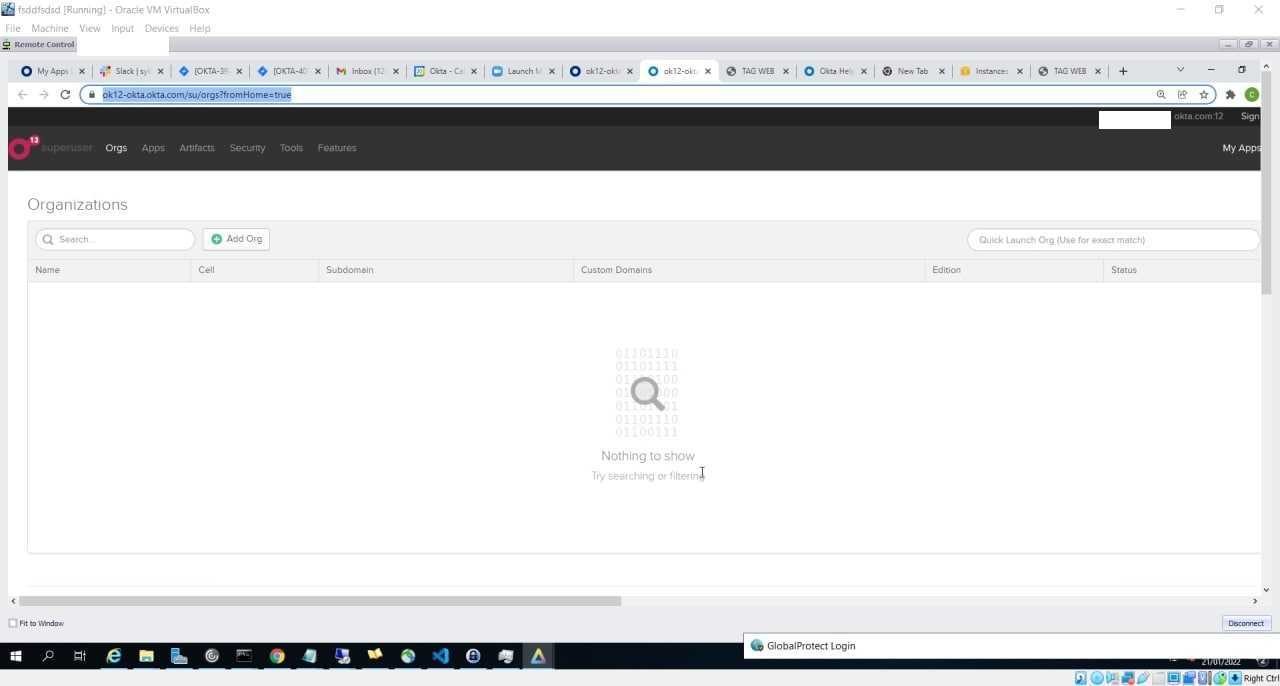Enable the Fit to Window checkbox

13,623
